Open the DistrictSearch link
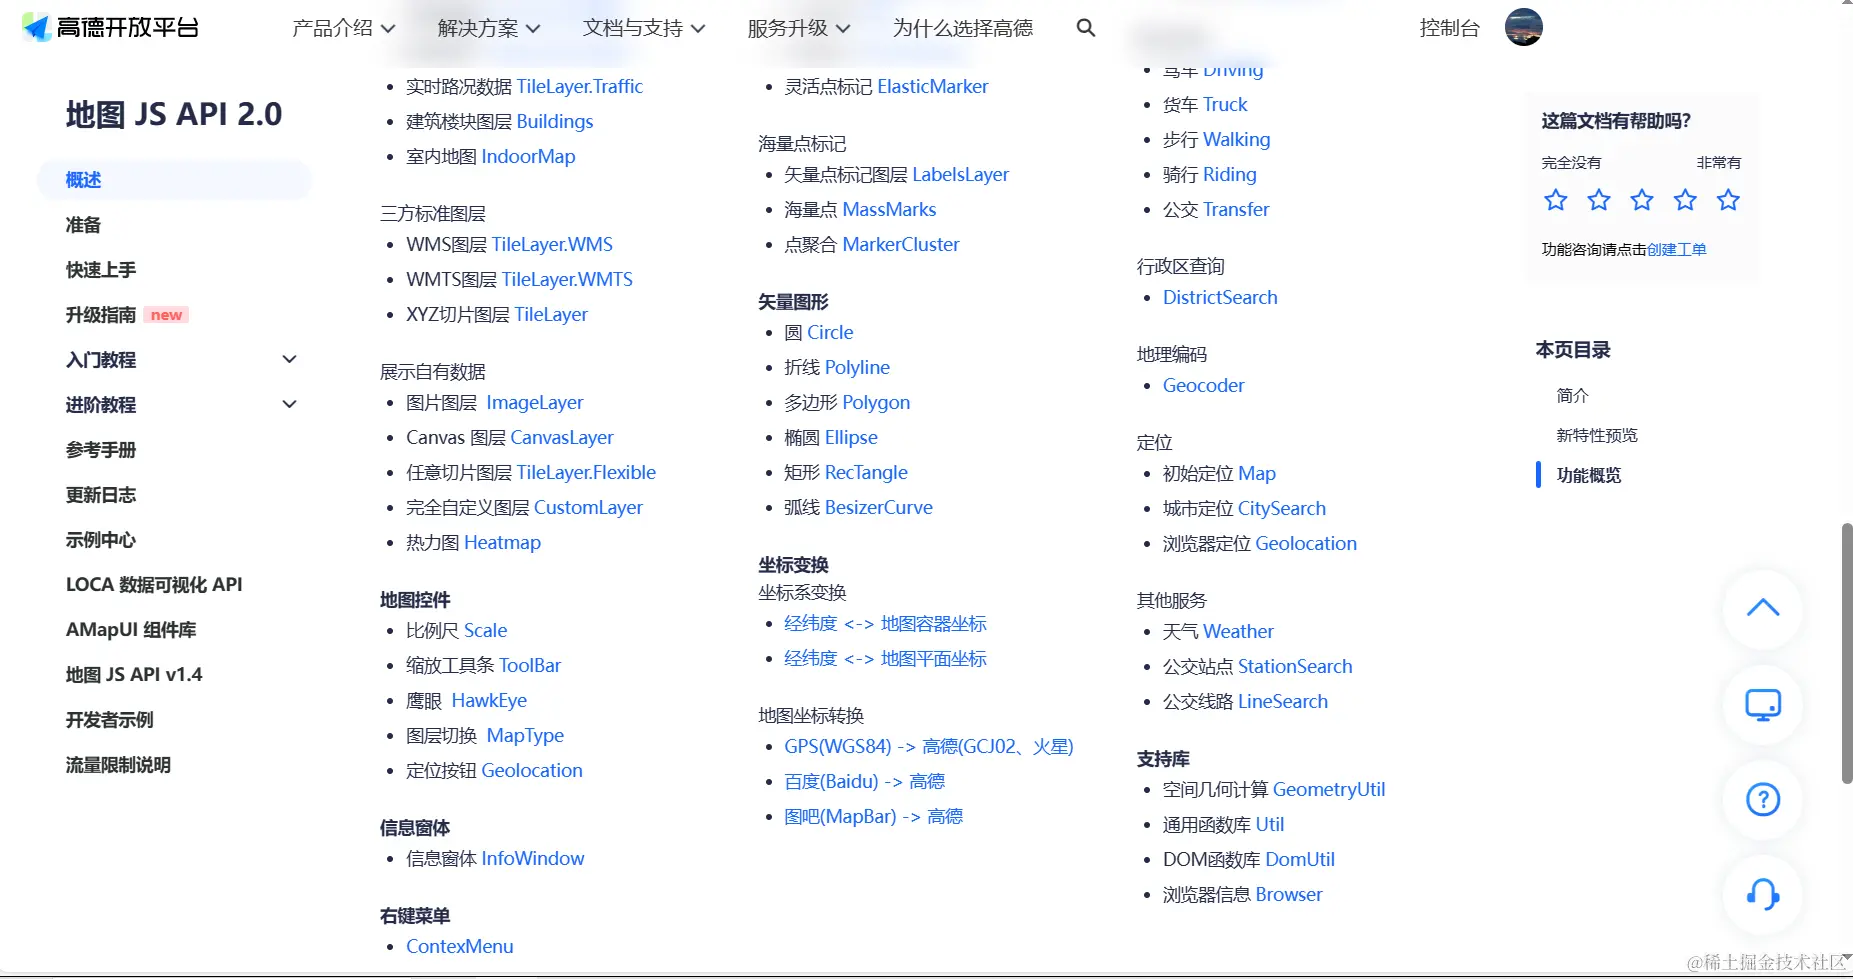This screenshot has height=979, width=1853. [x=1220, y=297]
